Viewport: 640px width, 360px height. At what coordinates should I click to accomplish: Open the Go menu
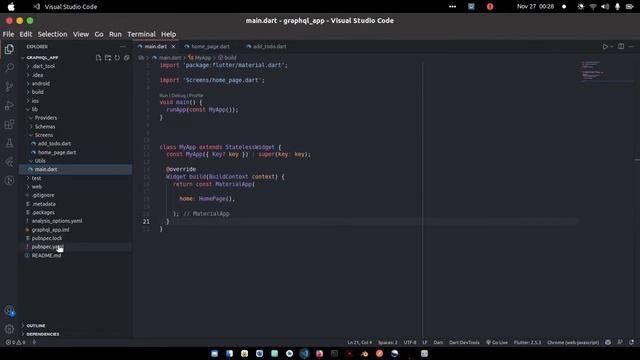99,34
